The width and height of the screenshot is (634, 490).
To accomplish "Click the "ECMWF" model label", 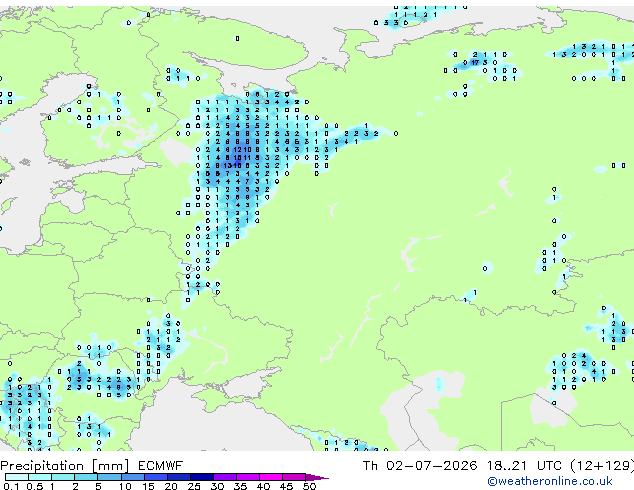I will pyautogui.click(x=161, y=466).
